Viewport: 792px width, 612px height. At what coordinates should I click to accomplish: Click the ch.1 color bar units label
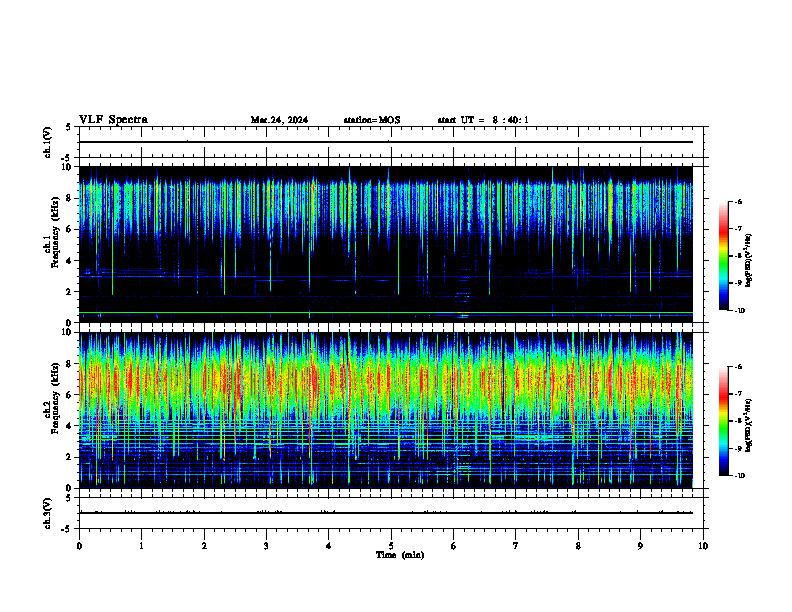point(749,261)
